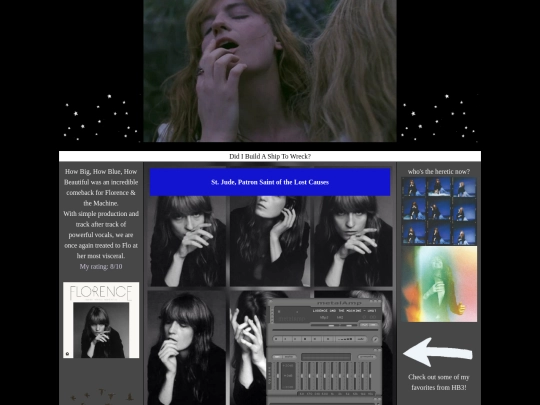Click the 6k equalizer band slider
This screenshot has width=540, height=405.
coord(347,376)
